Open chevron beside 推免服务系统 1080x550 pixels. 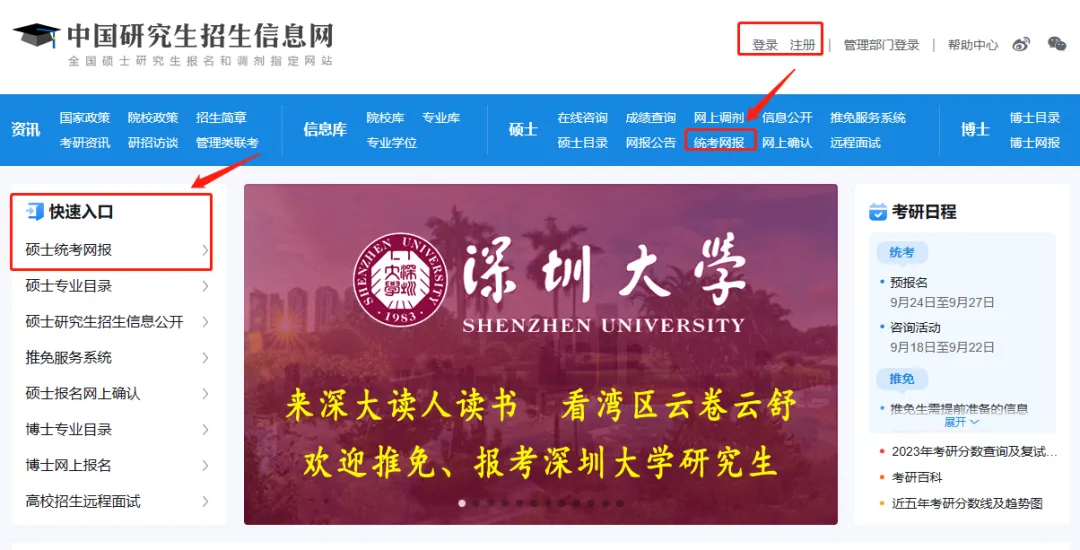205,357
